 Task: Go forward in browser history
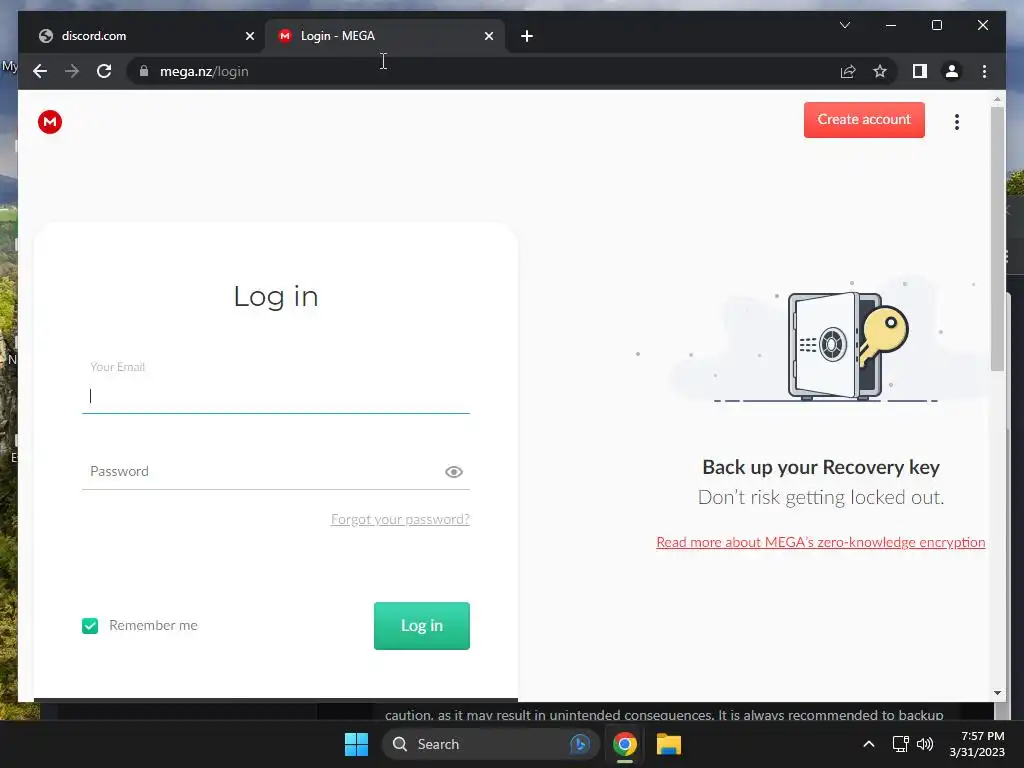72,71
